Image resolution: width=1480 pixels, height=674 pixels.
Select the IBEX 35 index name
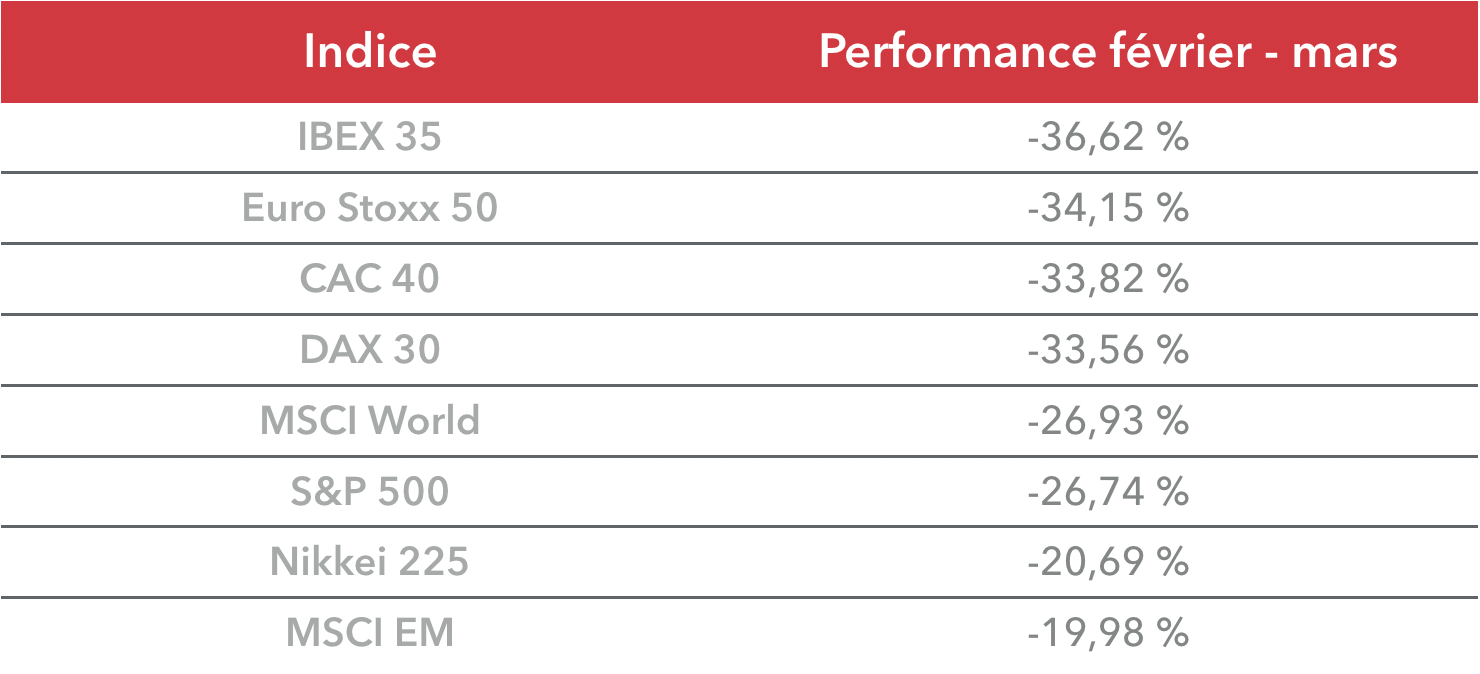tap(370, 137)
